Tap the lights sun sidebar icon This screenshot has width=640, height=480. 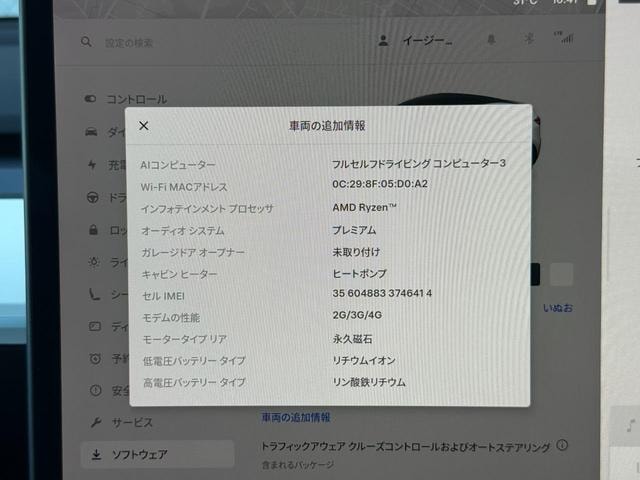point(94,262)
